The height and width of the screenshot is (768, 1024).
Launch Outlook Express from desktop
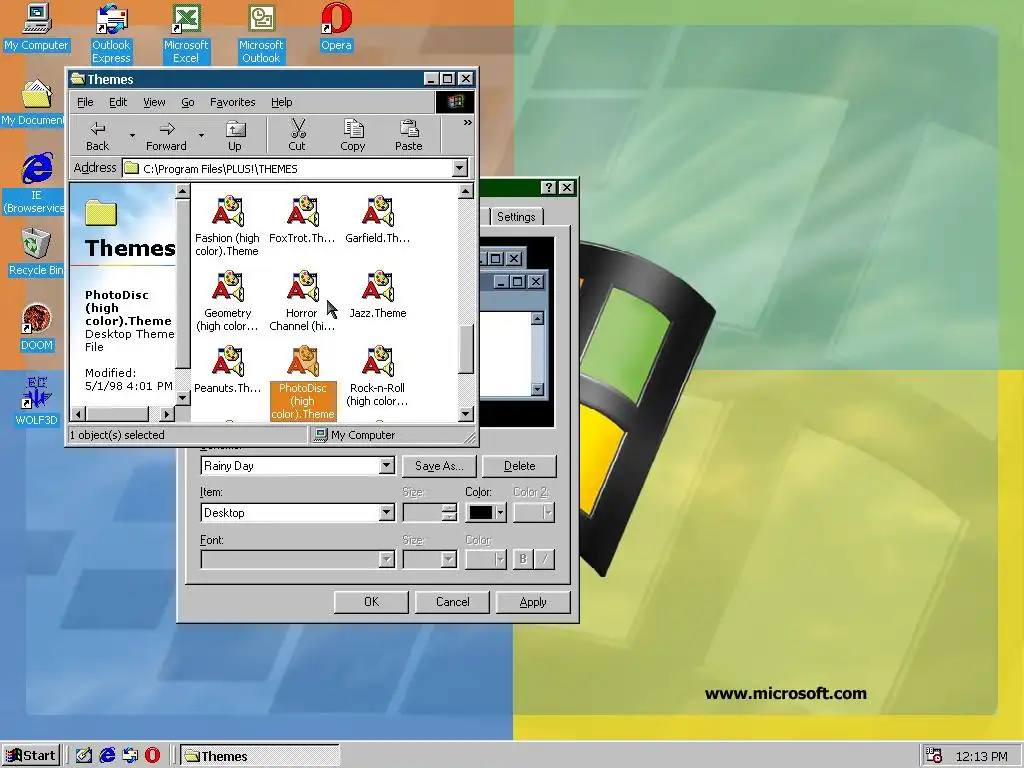[111, 33]
